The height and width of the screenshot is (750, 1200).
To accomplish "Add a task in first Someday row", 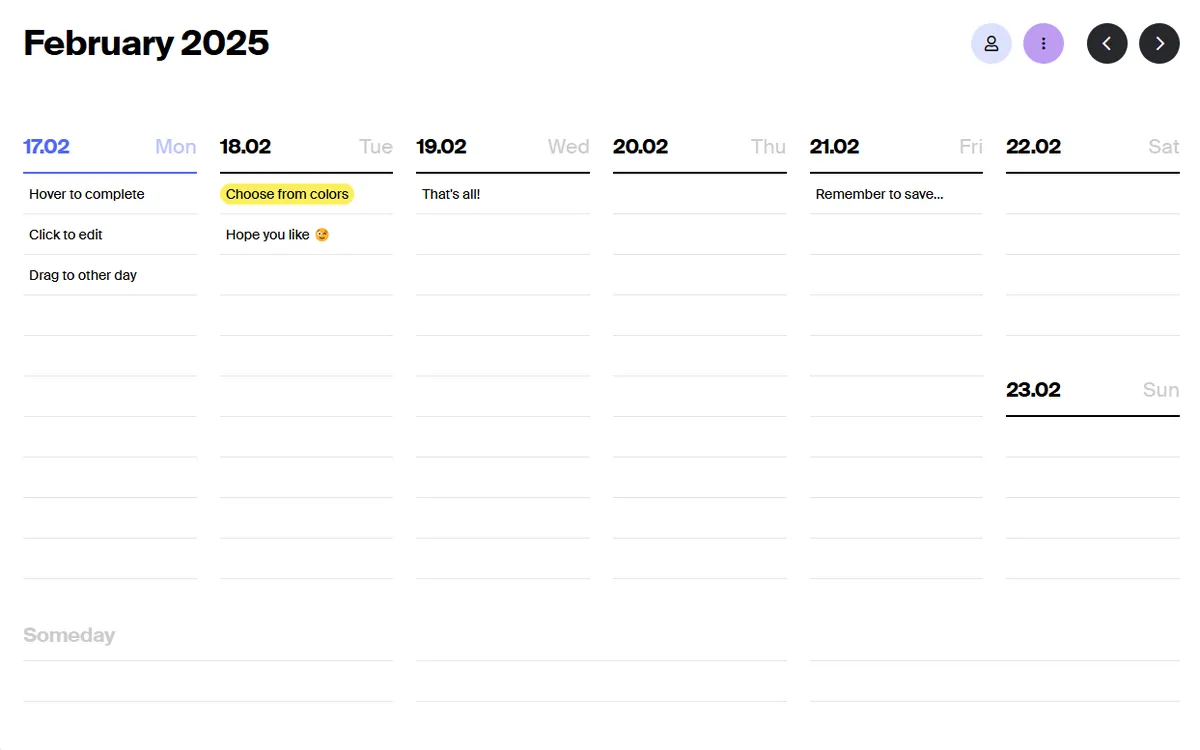I will [207, 681].
